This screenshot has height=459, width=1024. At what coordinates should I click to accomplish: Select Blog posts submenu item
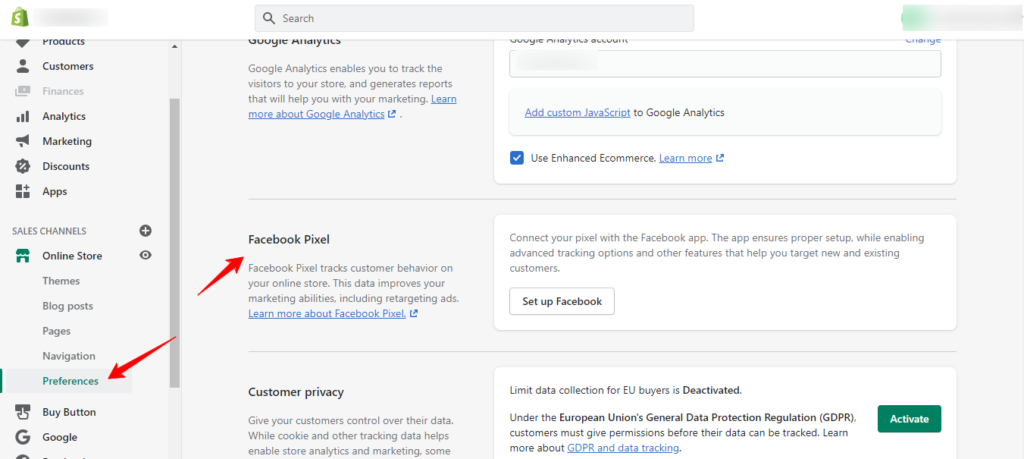tap(68, 306)
